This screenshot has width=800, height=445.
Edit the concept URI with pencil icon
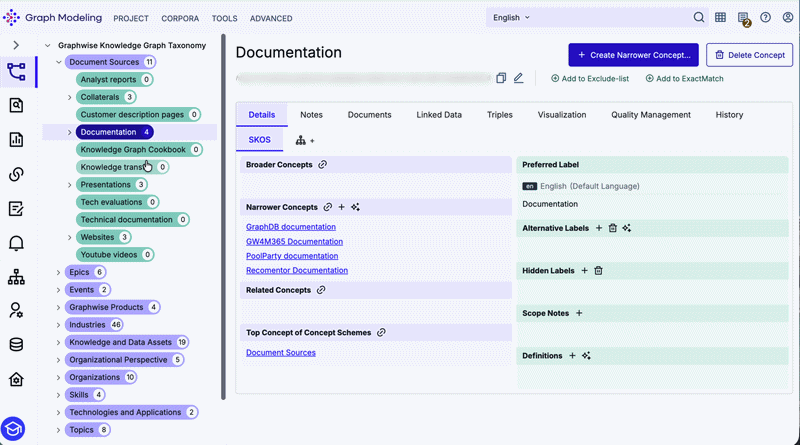tap(518, 78)
